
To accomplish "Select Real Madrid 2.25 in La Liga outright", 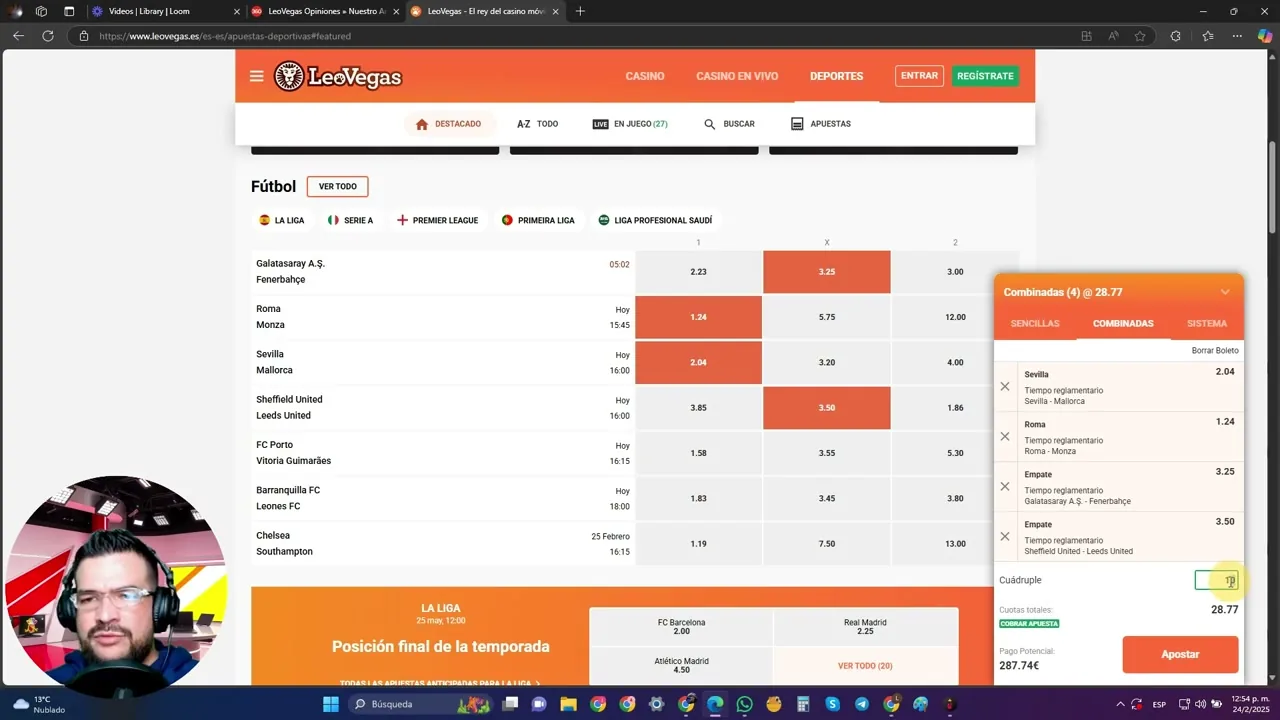I will [x=865, y=627].
